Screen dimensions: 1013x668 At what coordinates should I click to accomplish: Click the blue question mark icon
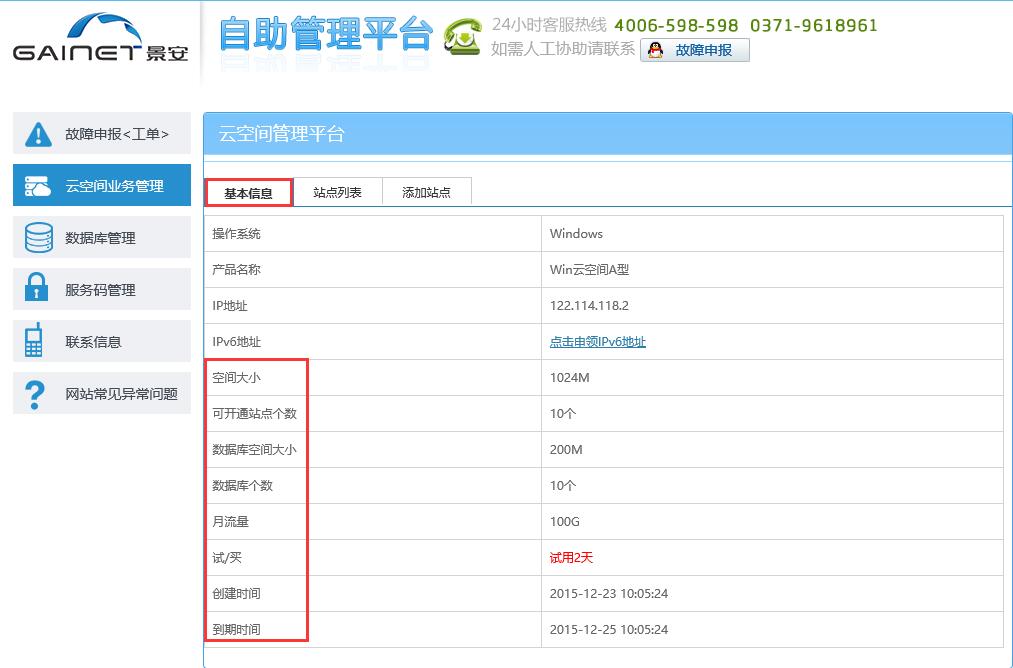pos(36,394)
